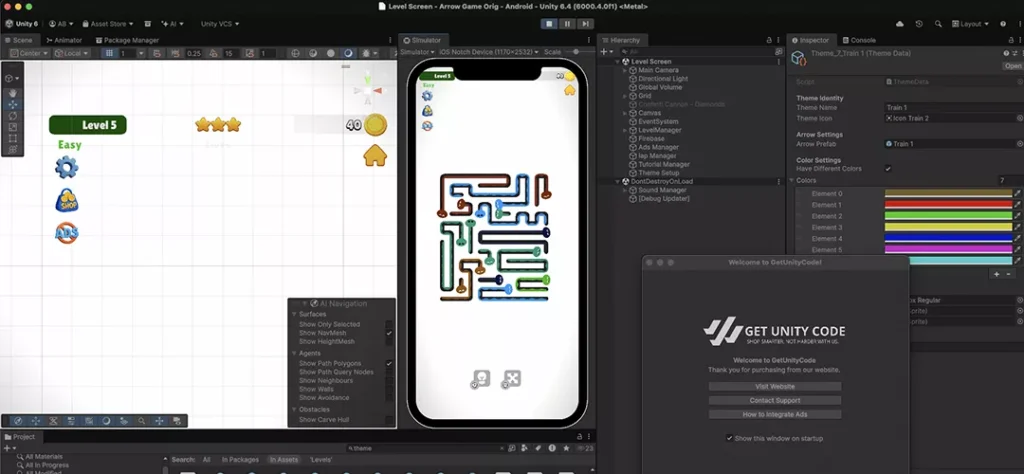Open the Asset Store dropdown
1024x474 pixels.
(107, 24)
